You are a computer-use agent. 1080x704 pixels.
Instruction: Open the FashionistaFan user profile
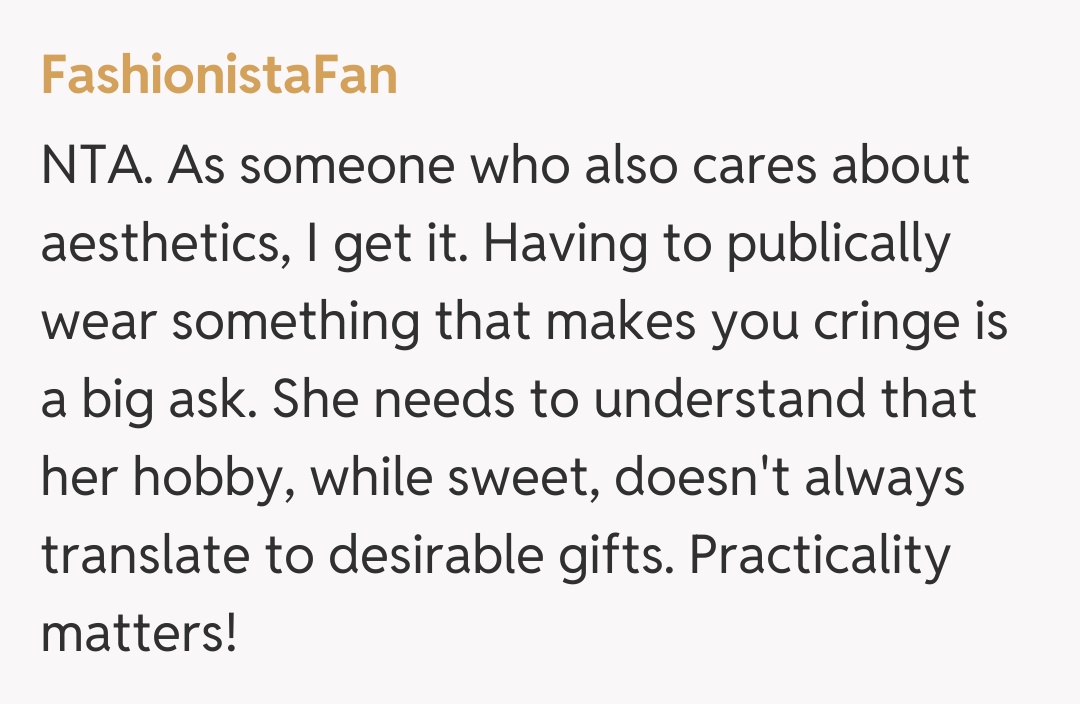(219, 75)
